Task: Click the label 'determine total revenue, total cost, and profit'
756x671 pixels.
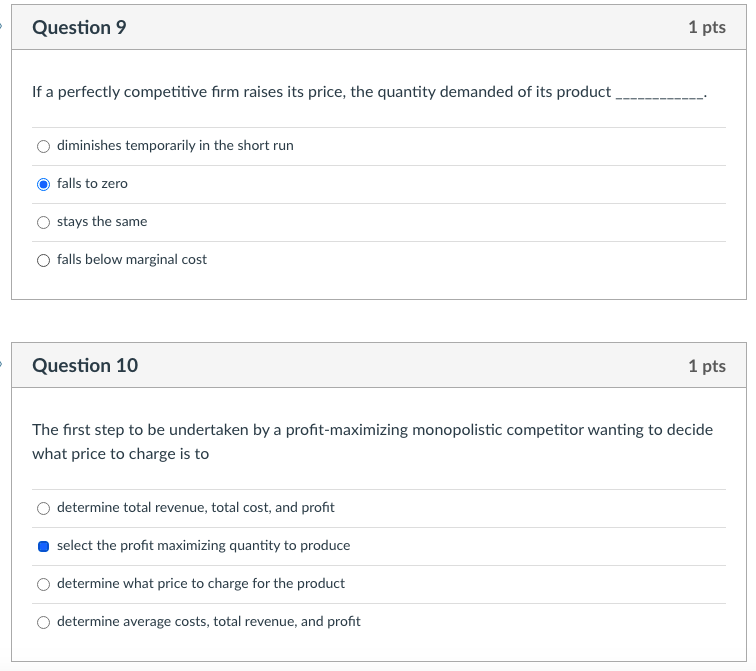Action: click(196, 508)
